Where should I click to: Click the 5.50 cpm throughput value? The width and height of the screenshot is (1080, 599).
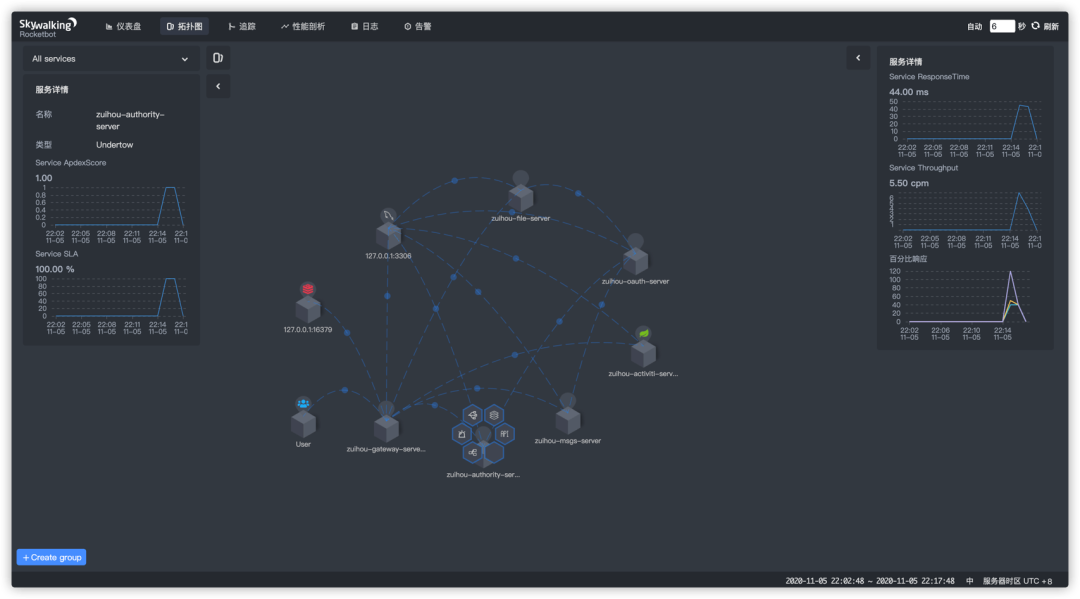[908, 183]
